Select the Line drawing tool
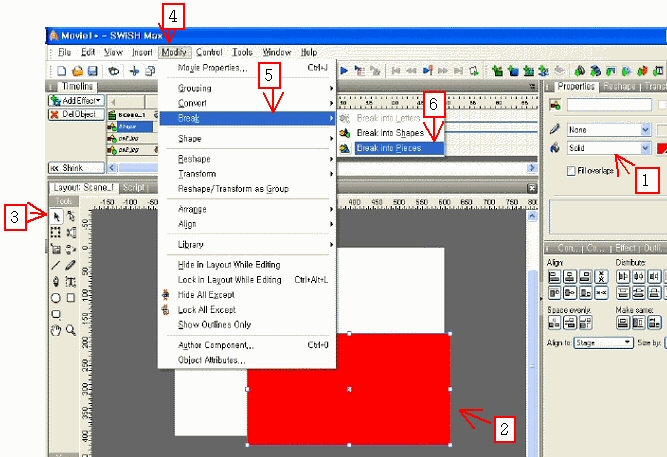This screenshot has height=457, width=667. [x=56, y=265]
